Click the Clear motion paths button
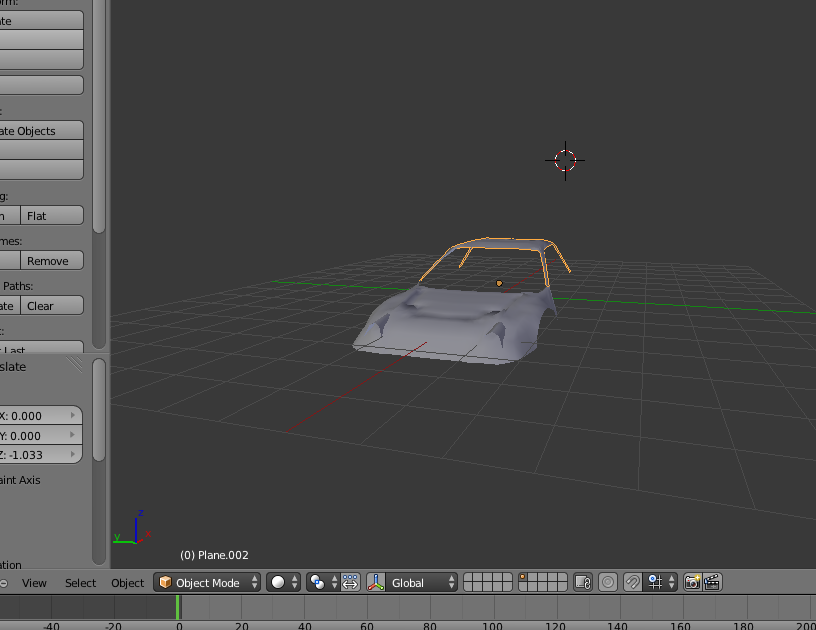Image resolution: width=816 pixels, height=630 pixels. point(52,306)
